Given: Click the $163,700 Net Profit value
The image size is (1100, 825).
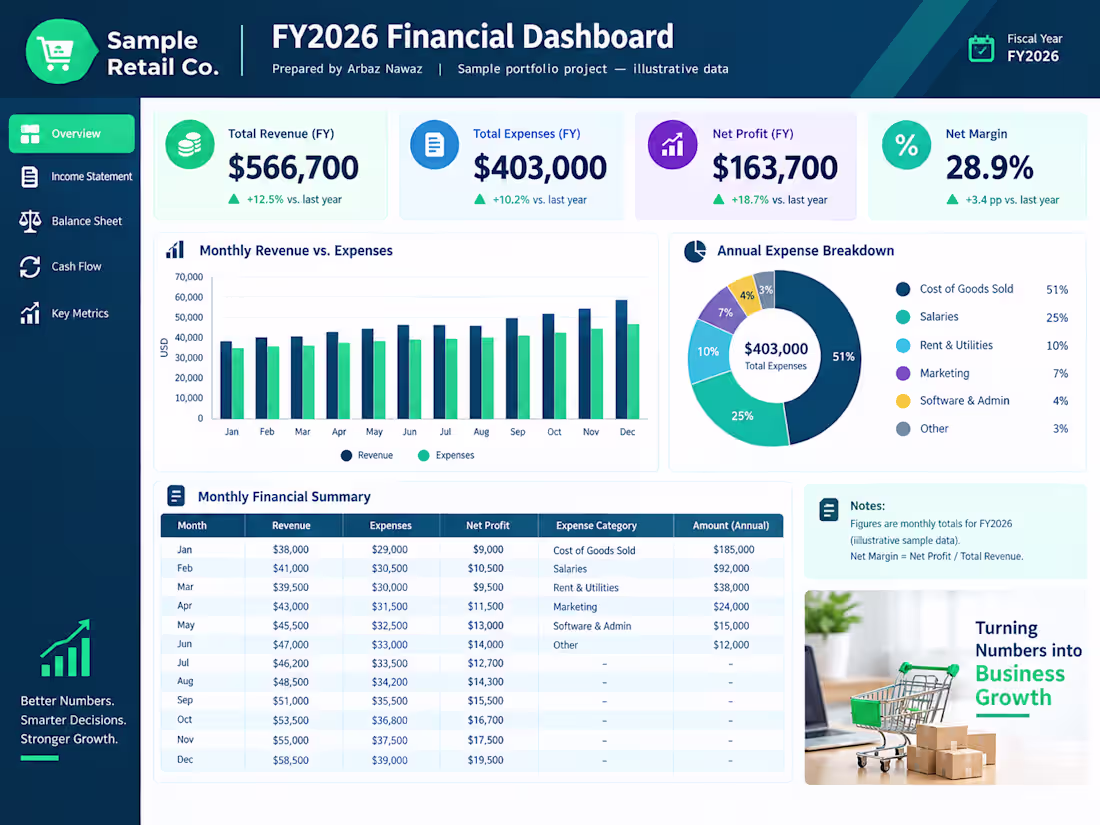Looking at the screenshot, I should pos(774,168).
